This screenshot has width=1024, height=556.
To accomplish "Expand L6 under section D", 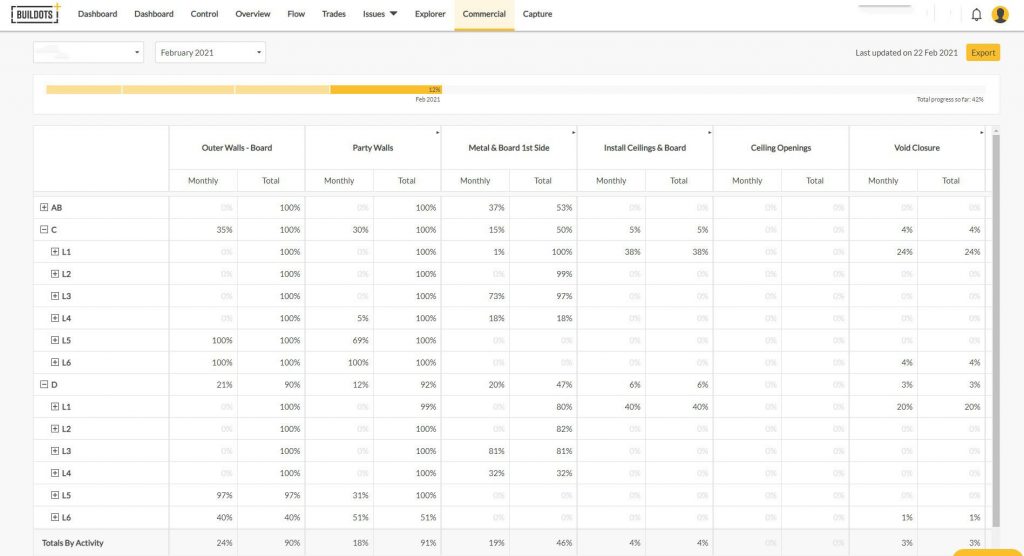I will [55, 516].
